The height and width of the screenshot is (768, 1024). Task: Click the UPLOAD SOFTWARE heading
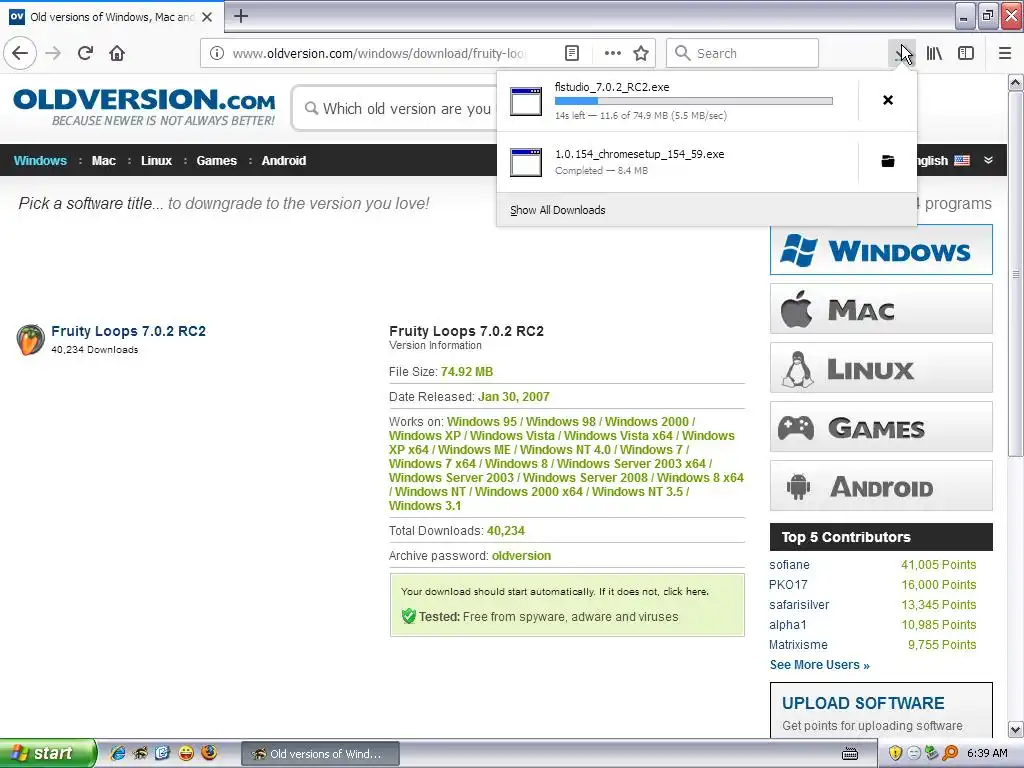click(x=863, y=703)
